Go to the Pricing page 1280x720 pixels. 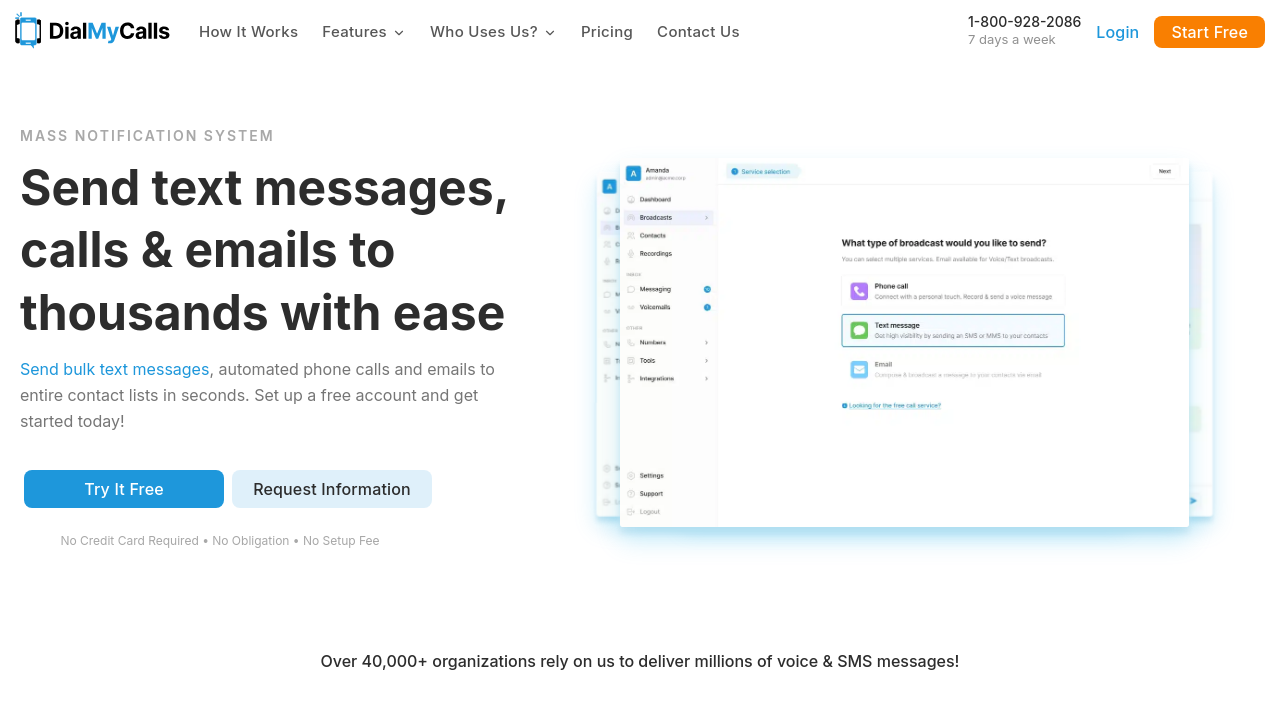pos(606,32)
